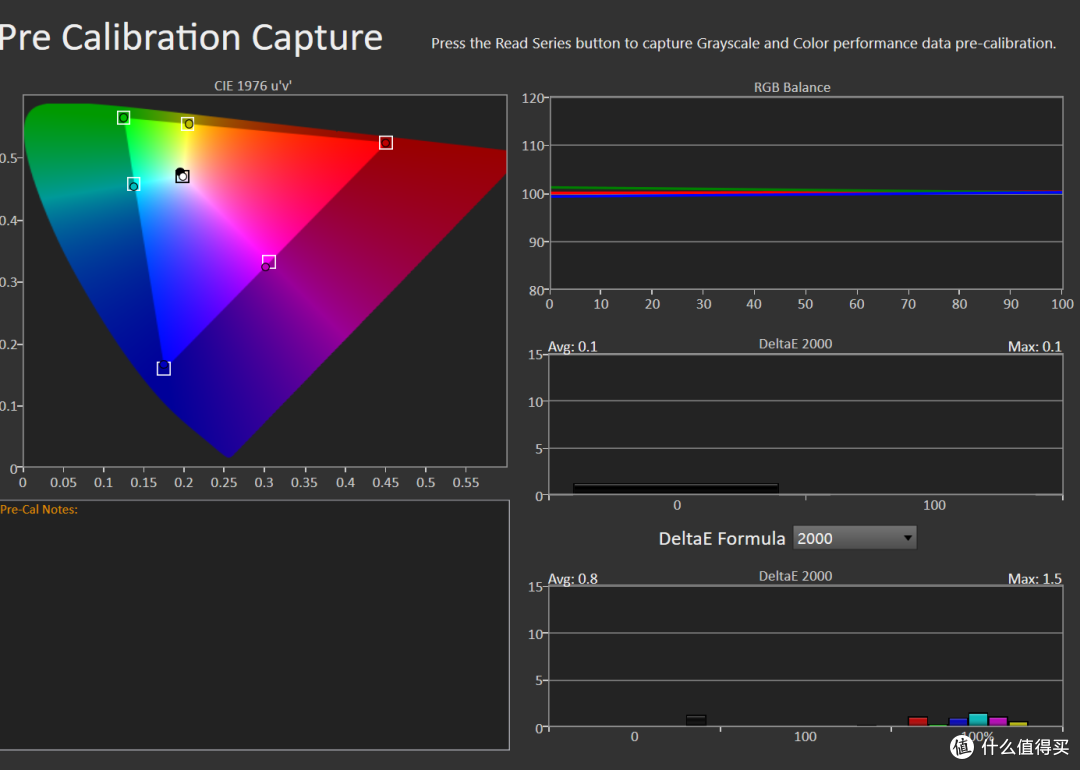The image size is (1080, 770).
Task: Click the 'Max: 0.1' grayscale DeltaE value
Action: point(1035,346)
